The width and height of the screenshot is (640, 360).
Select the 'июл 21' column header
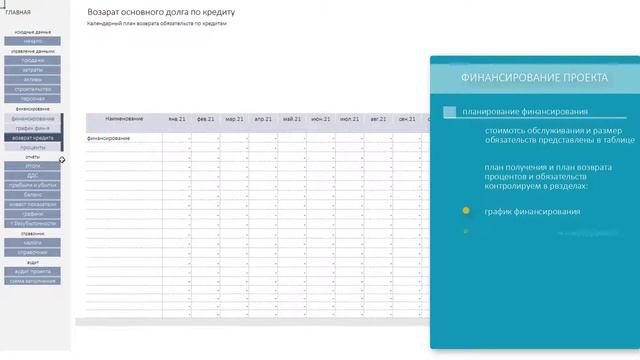pyautogui.click(x=349, y=119)
